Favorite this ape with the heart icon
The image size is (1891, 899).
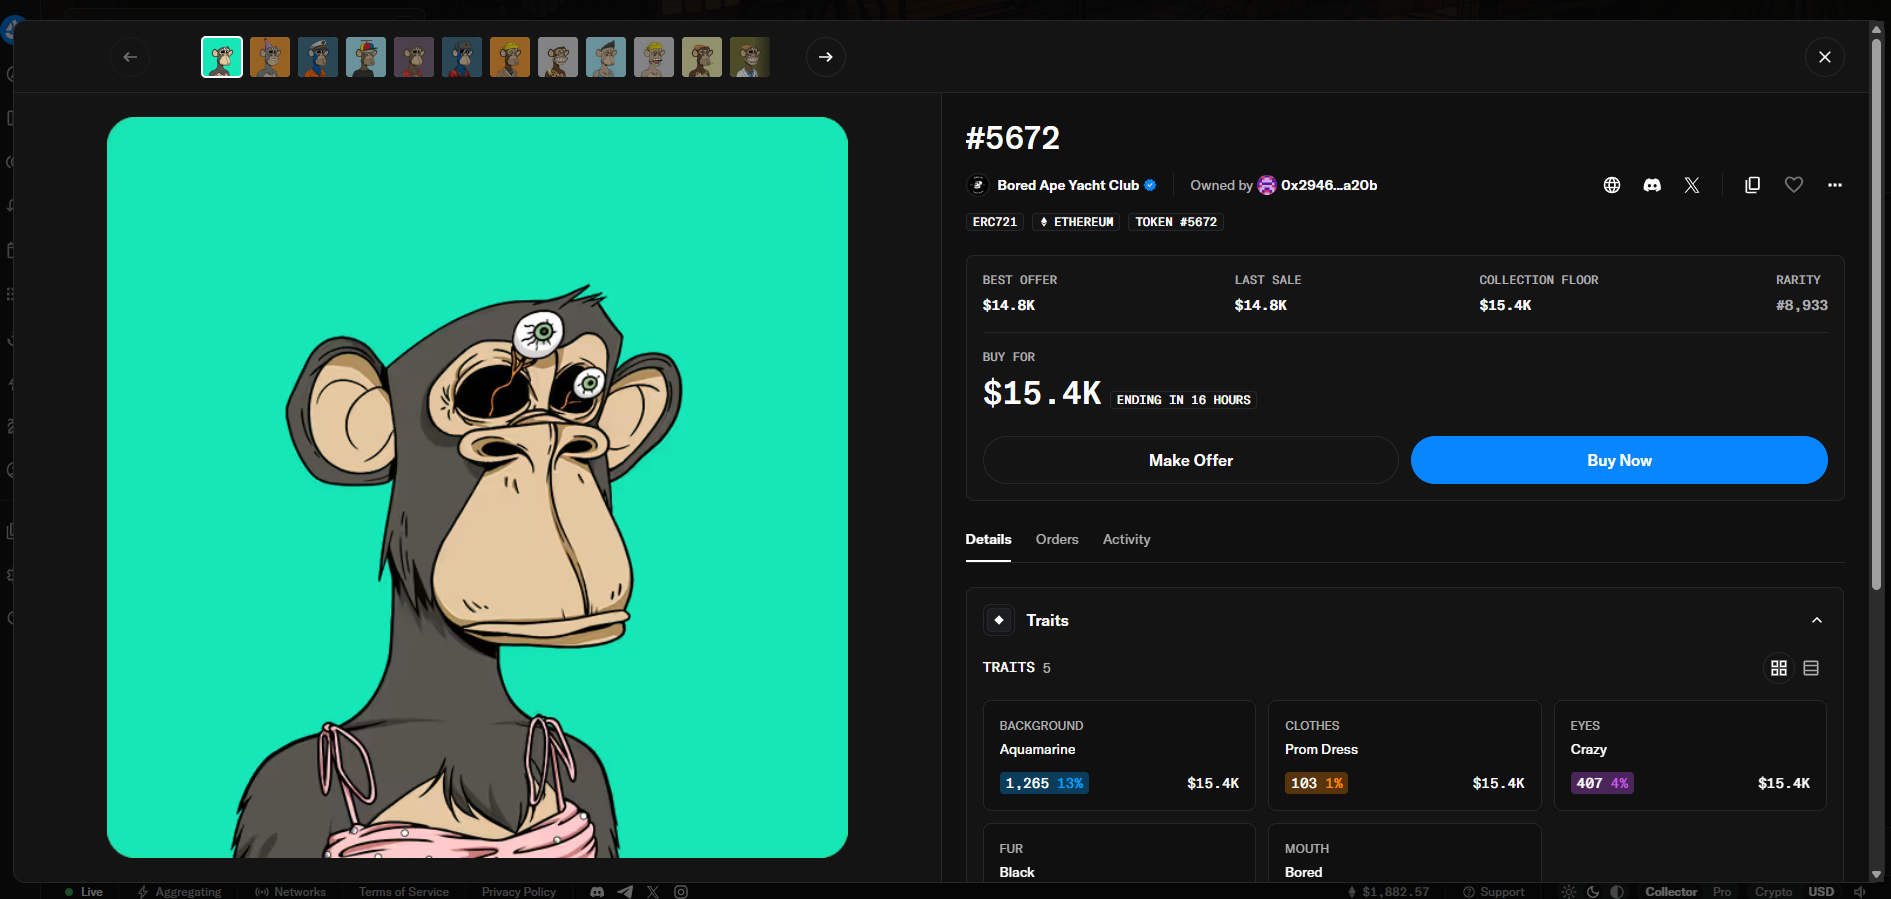pyautogui.click(x=1794, y=185)
